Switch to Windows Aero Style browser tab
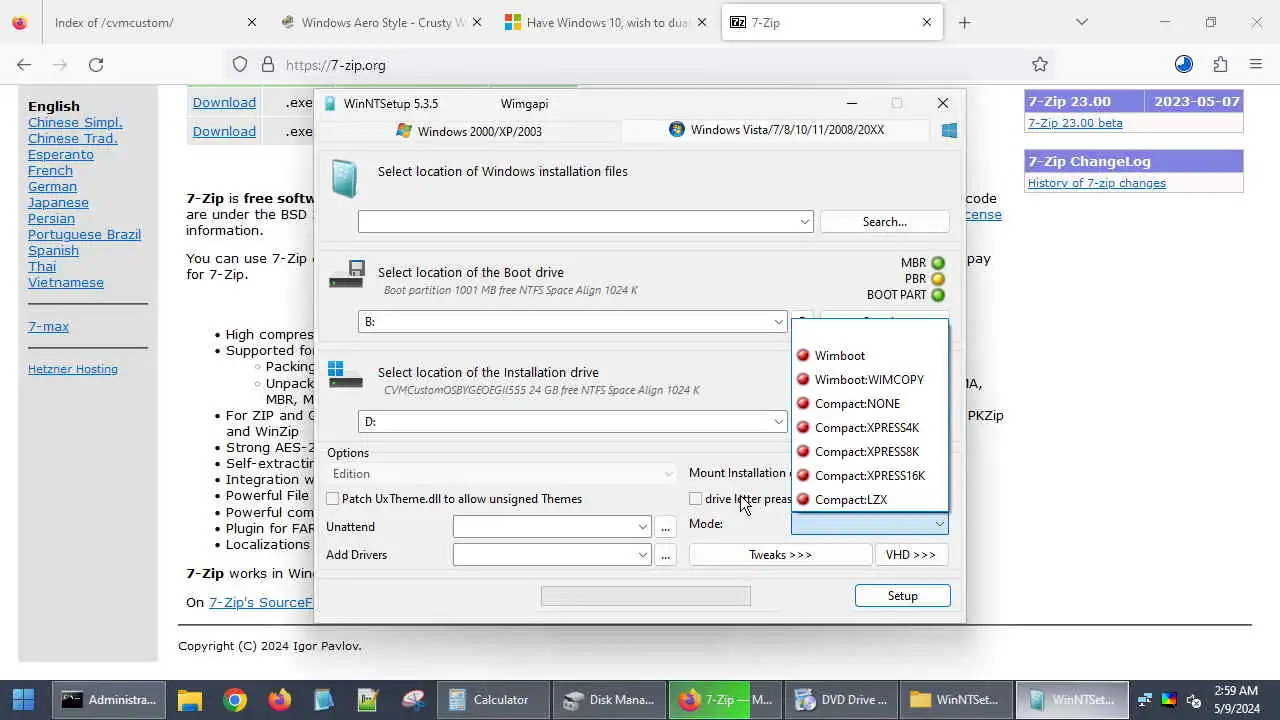1280x720 pixels. pyautogui.click(x=383, y=22)
